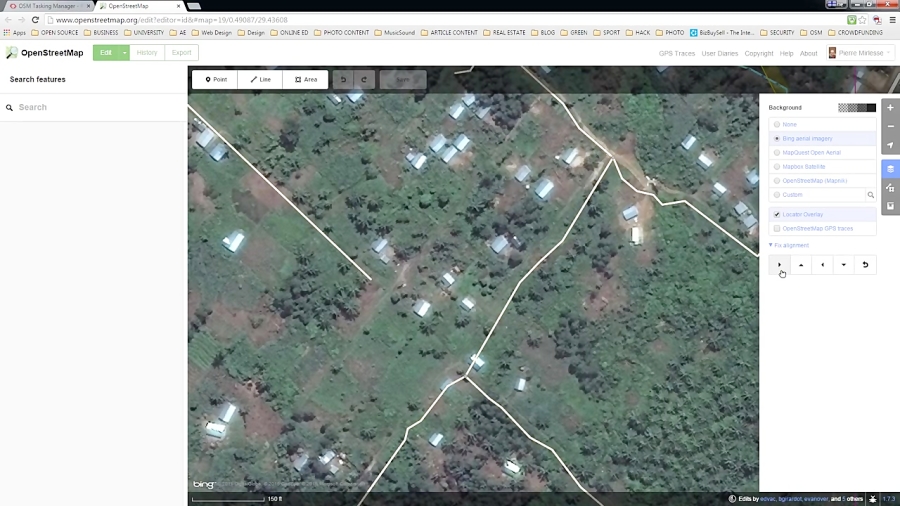Select the Point drawing tool

[x=215, y=80]
